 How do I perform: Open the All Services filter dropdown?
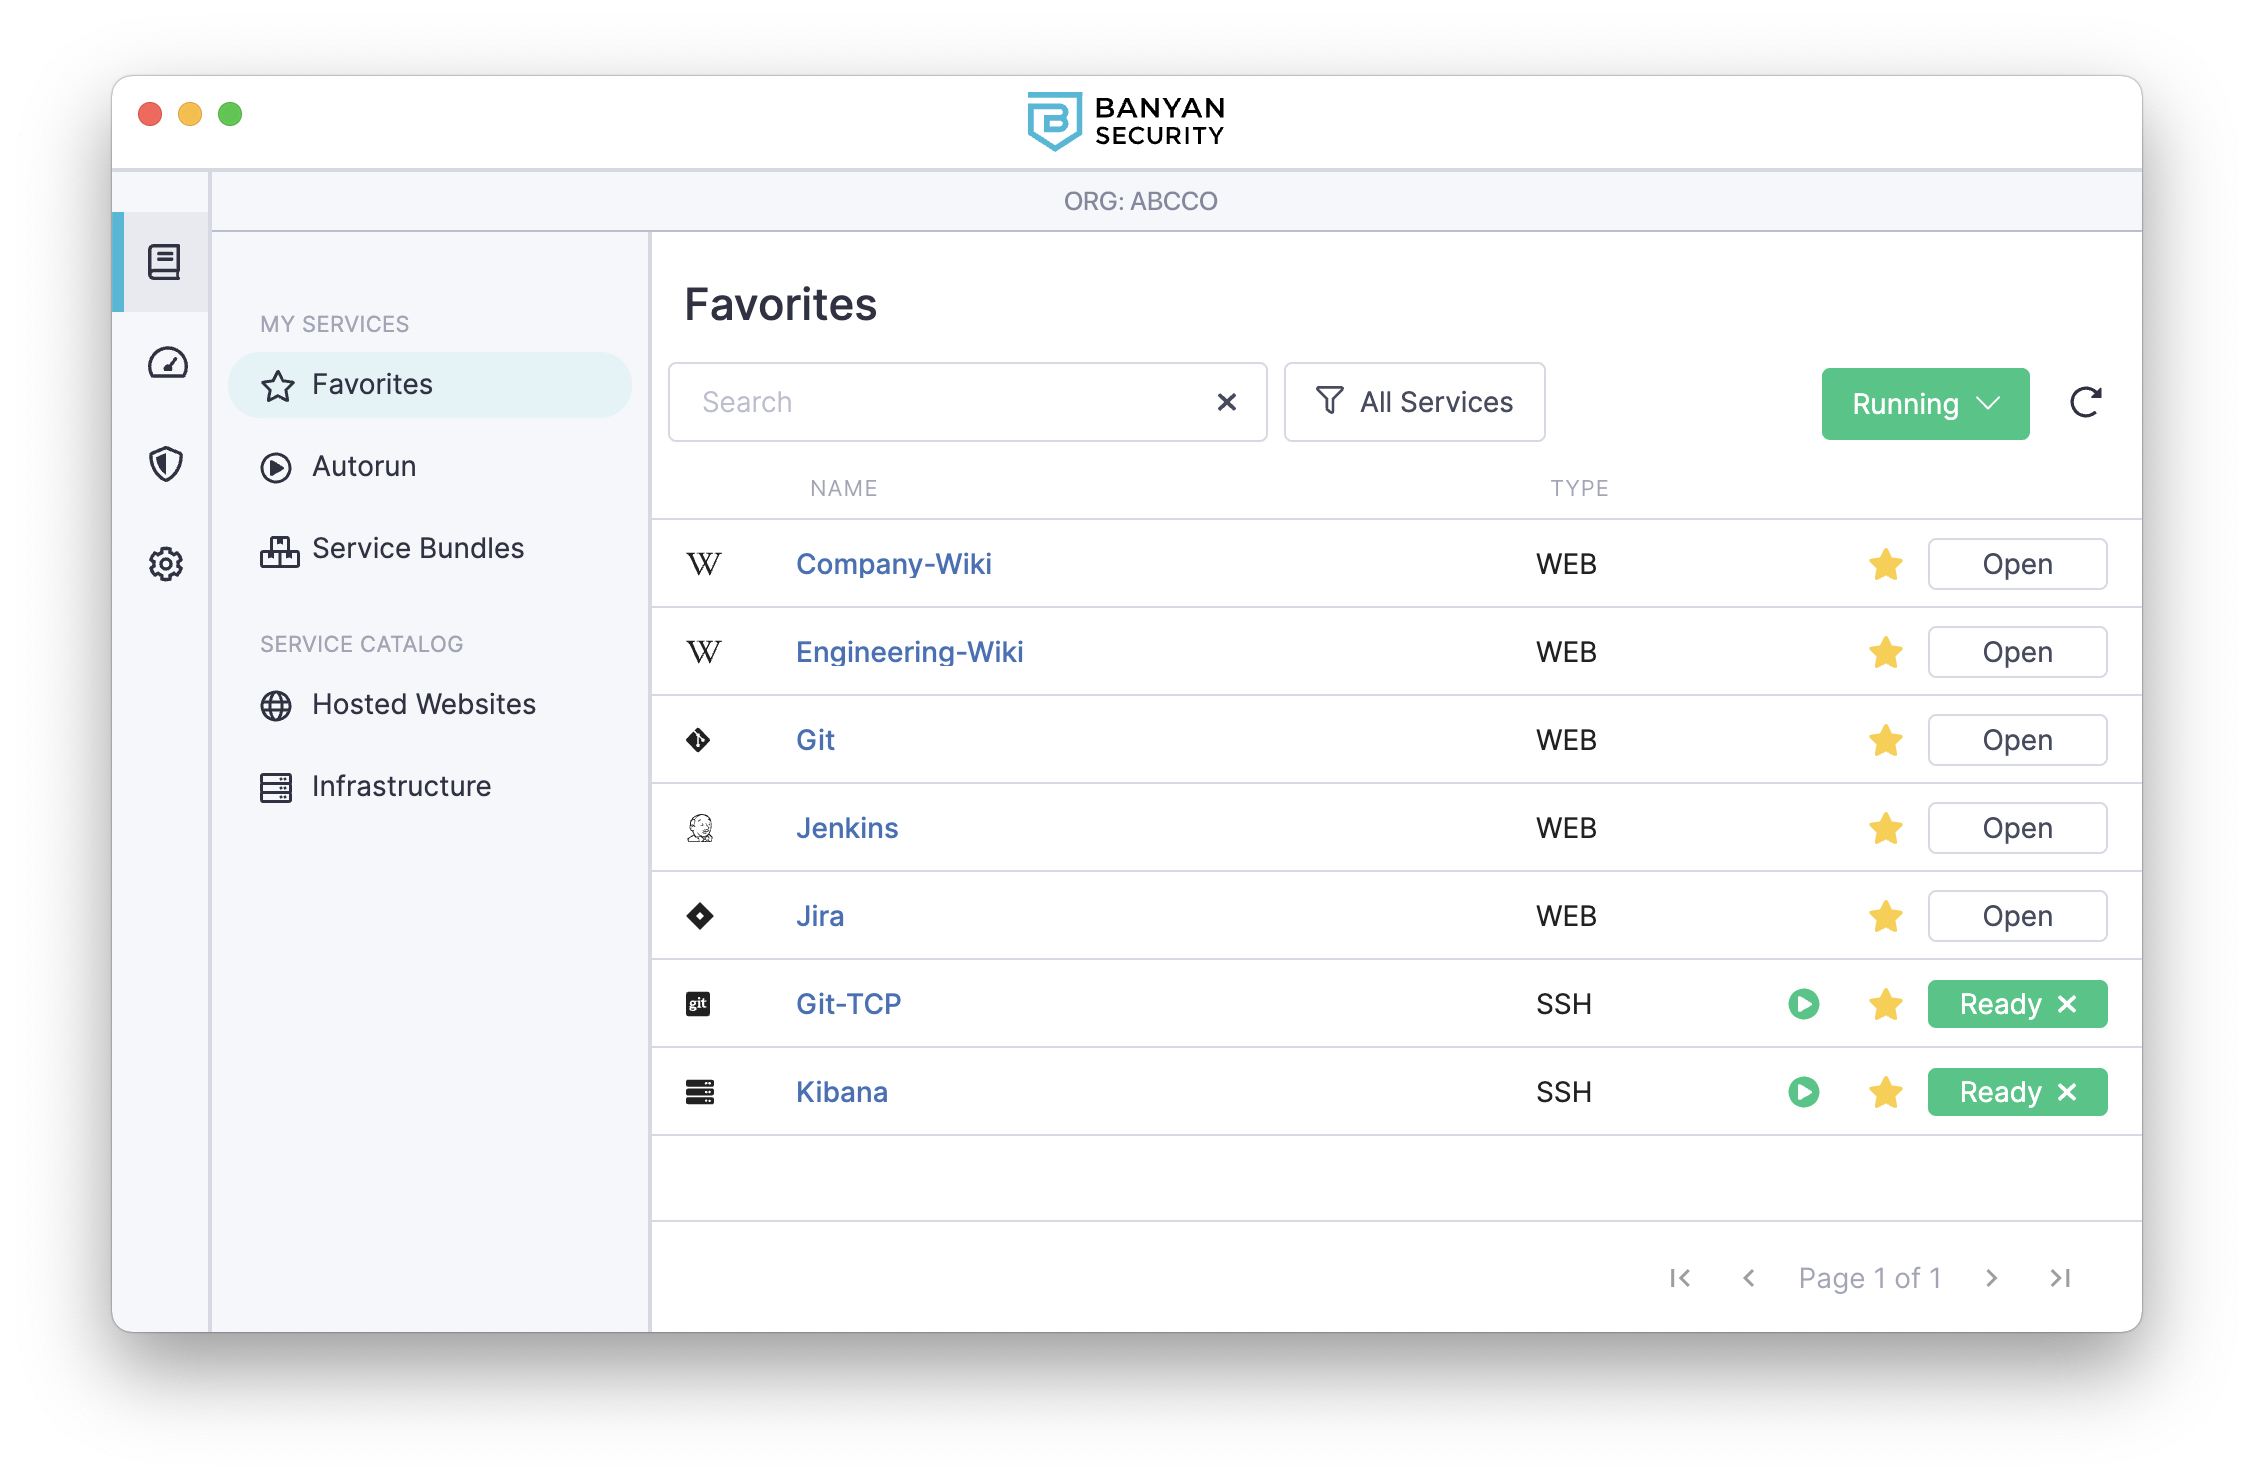pos(1413,400)
